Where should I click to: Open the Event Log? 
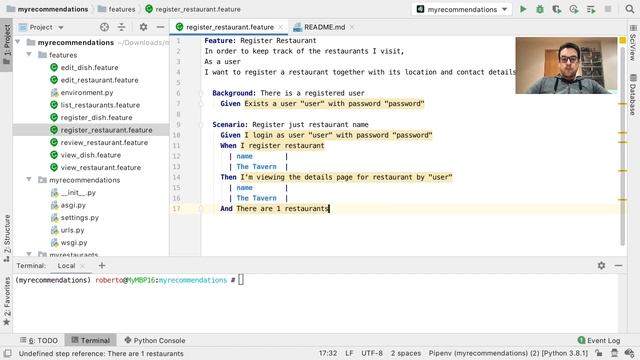599,340
